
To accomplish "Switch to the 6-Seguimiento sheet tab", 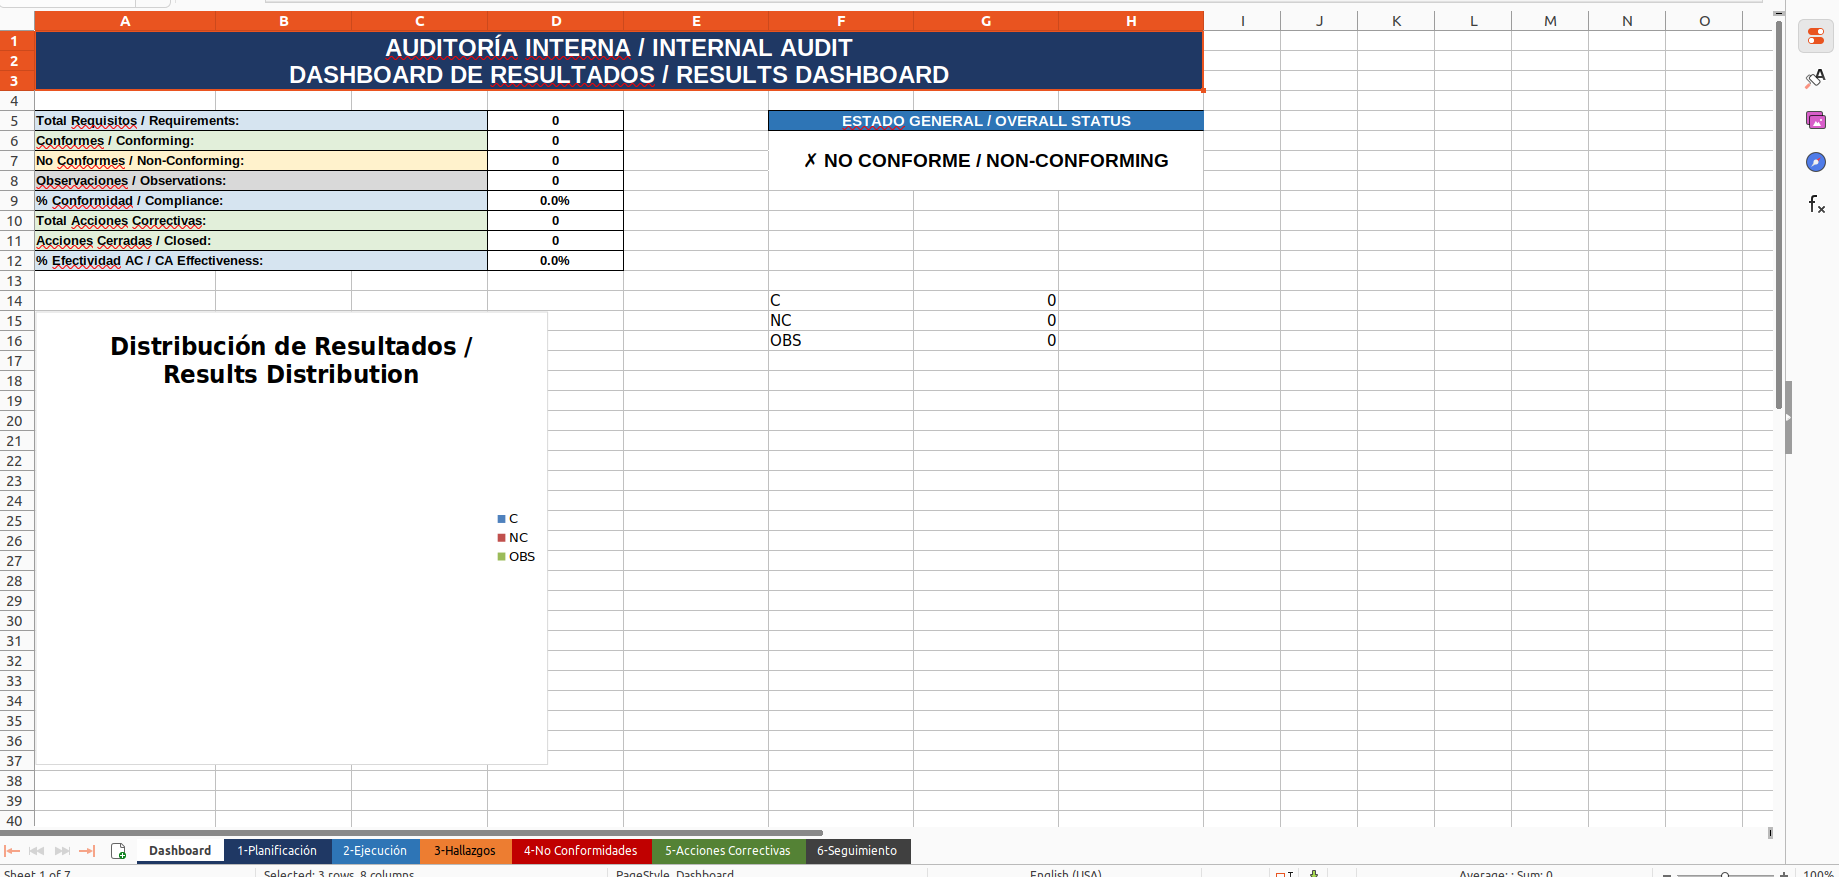I will click(857, 851).
